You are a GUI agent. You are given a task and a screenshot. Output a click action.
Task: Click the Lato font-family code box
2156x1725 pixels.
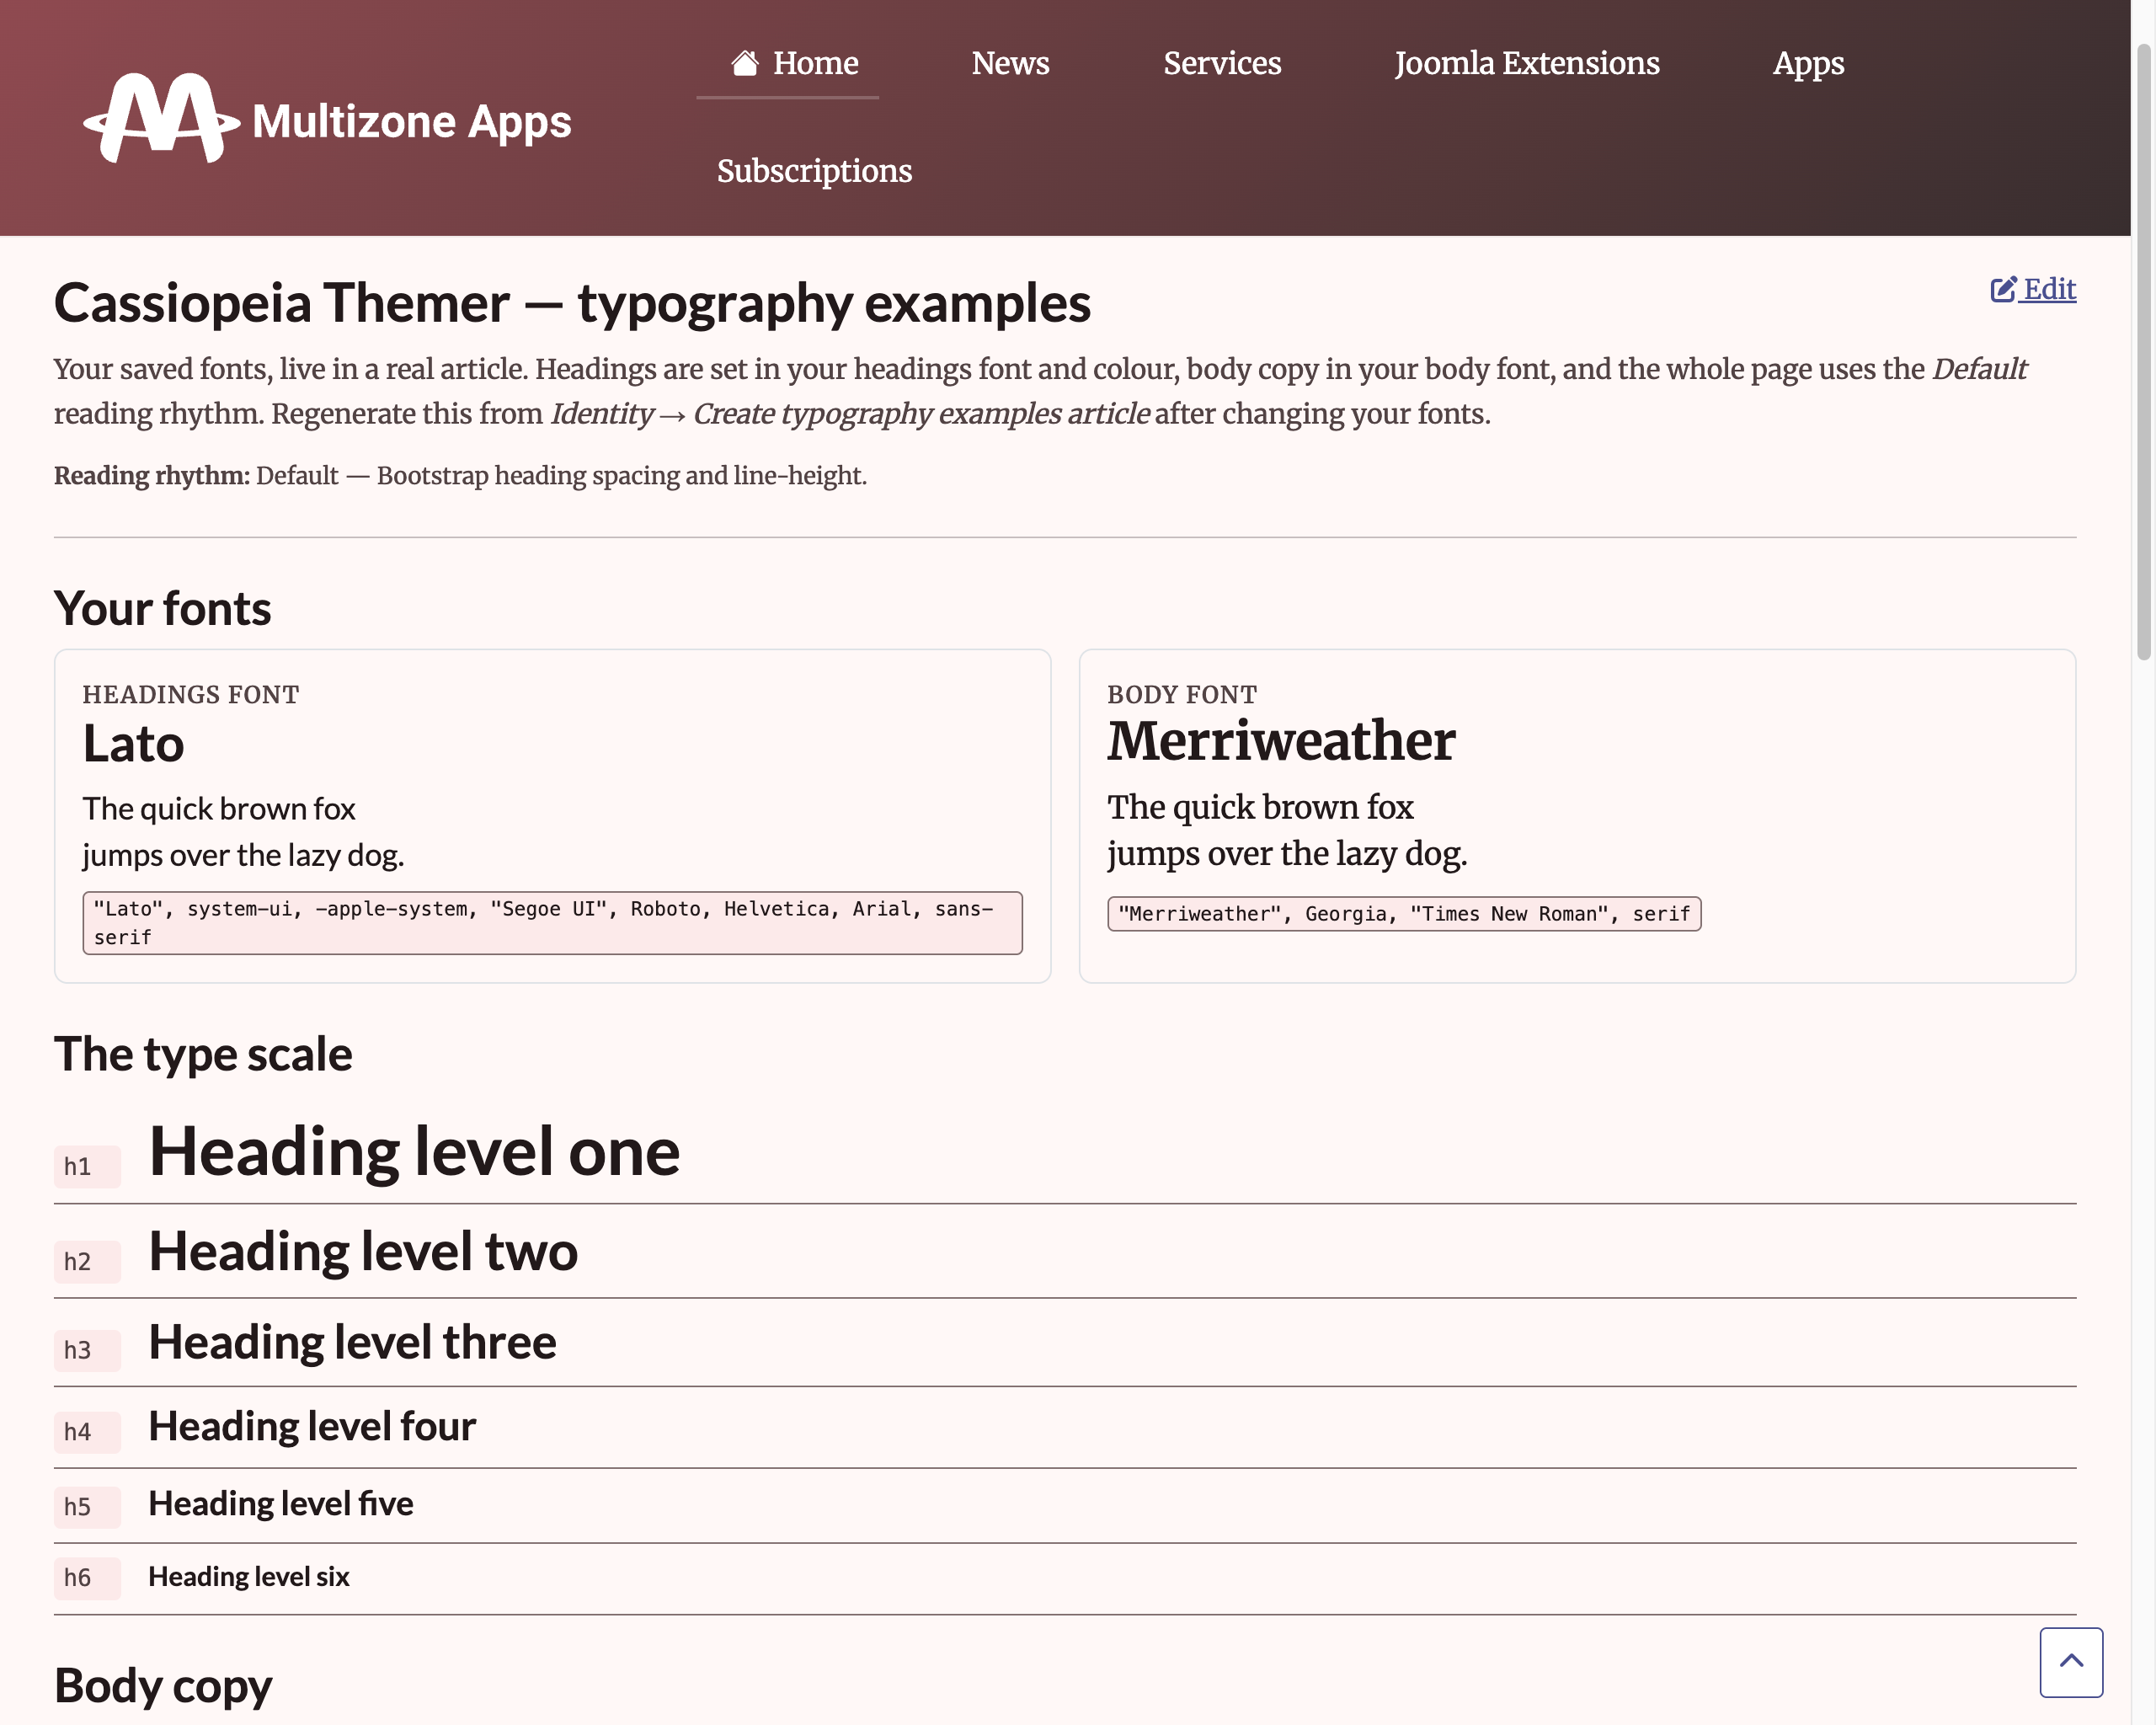click(552, 923)
